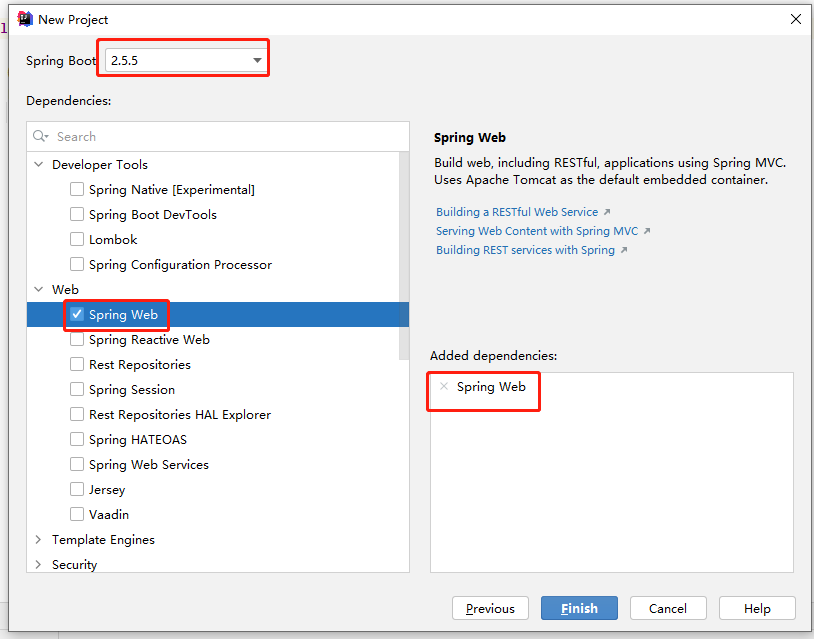Tick the Spring HATEOAS checkbox
814x639 pixels.
pos(77,439)
